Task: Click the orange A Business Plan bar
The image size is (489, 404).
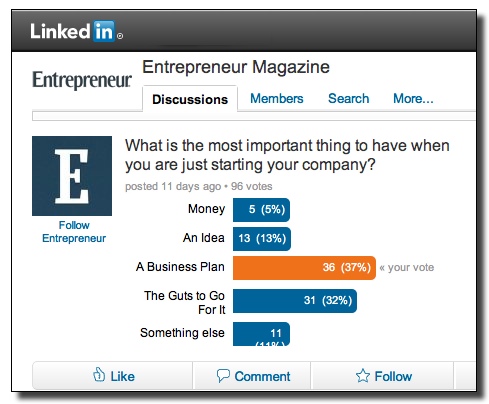Action: click(x=304, y=268)
